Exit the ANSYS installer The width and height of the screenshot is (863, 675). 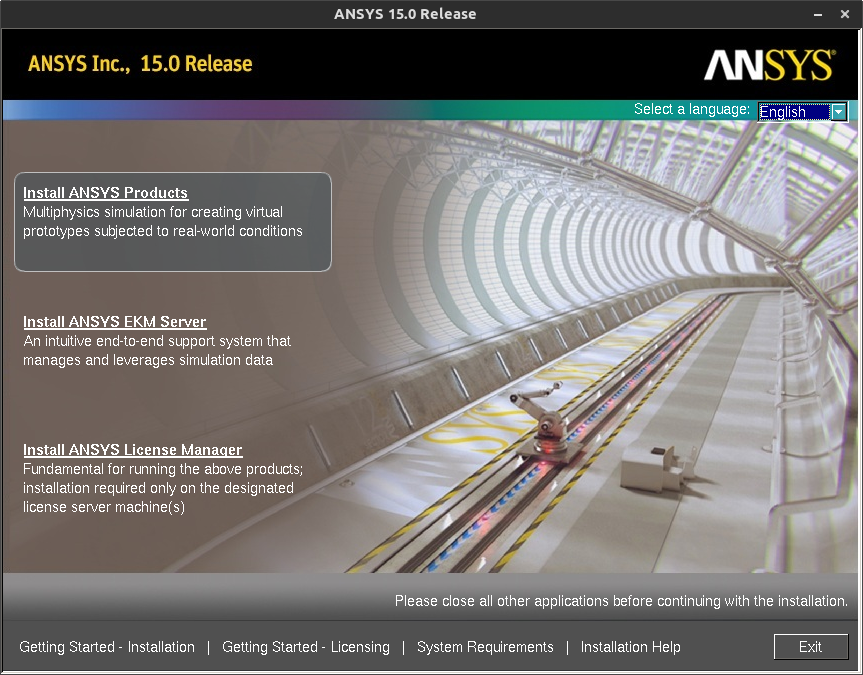[811, 647]
